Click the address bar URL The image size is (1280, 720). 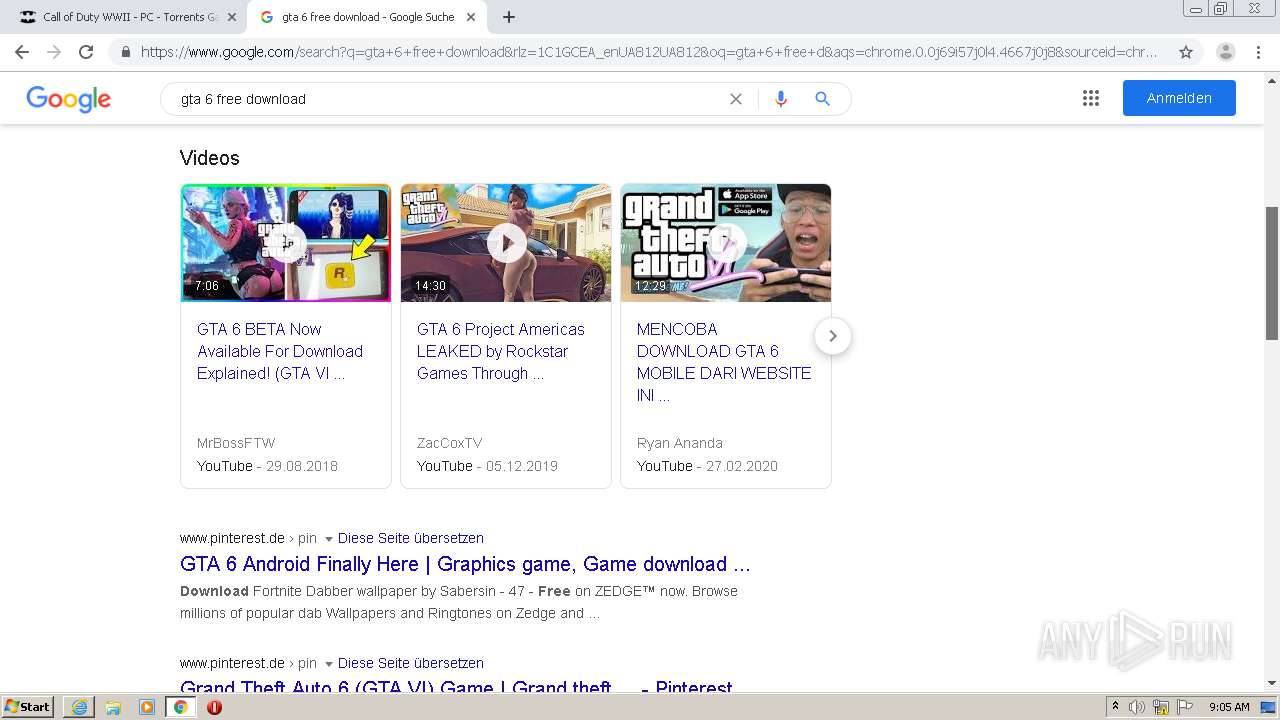[648, 52]
